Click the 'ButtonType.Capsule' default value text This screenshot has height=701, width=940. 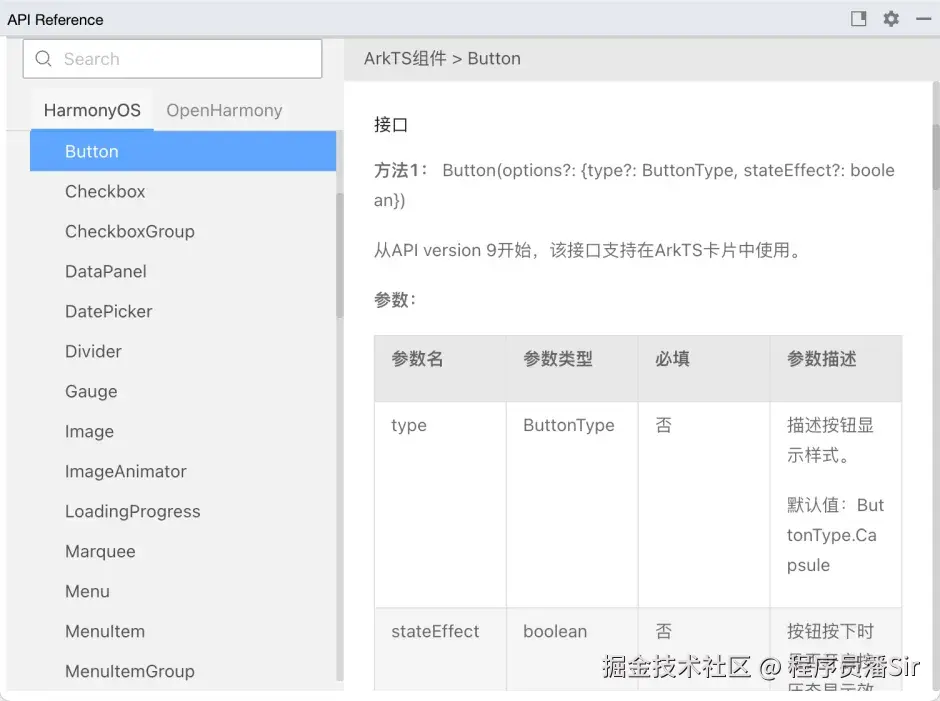(836, 535)
